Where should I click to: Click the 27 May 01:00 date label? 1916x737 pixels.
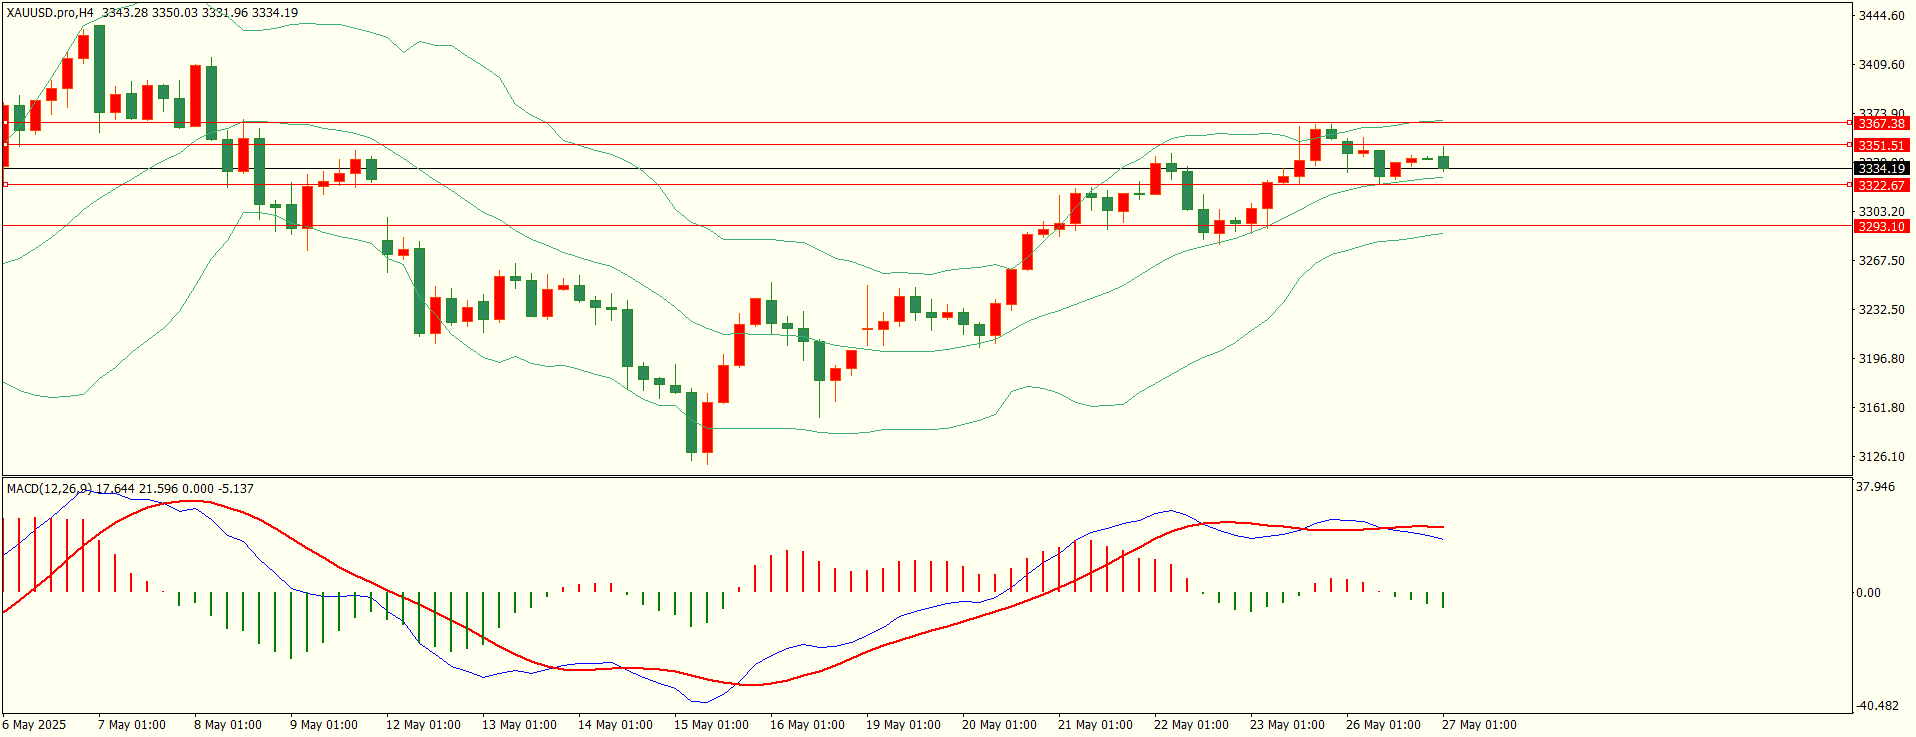click(x=1479, y=725)
